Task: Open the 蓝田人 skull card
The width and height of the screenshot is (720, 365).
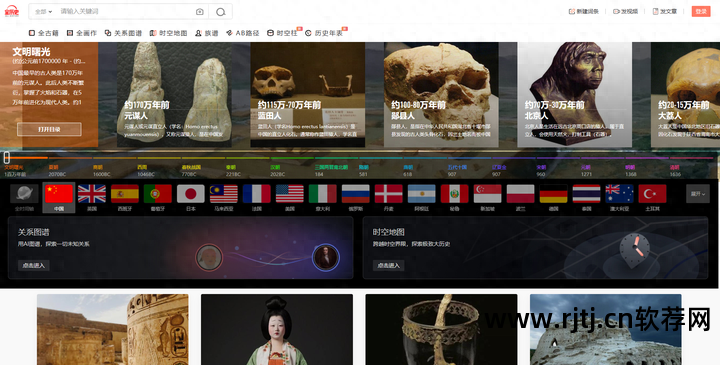Action: (x=308, y=95)
